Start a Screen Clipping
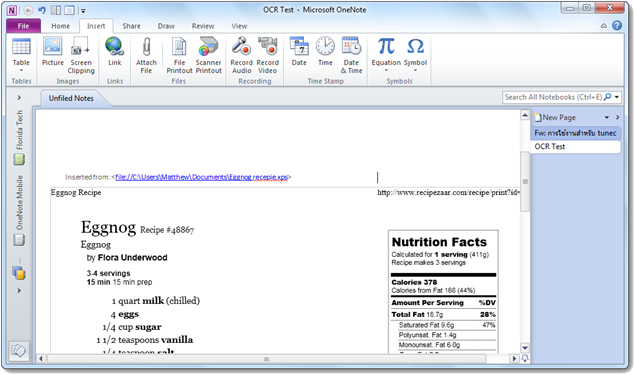634x374 pixels. coord(81,55)
